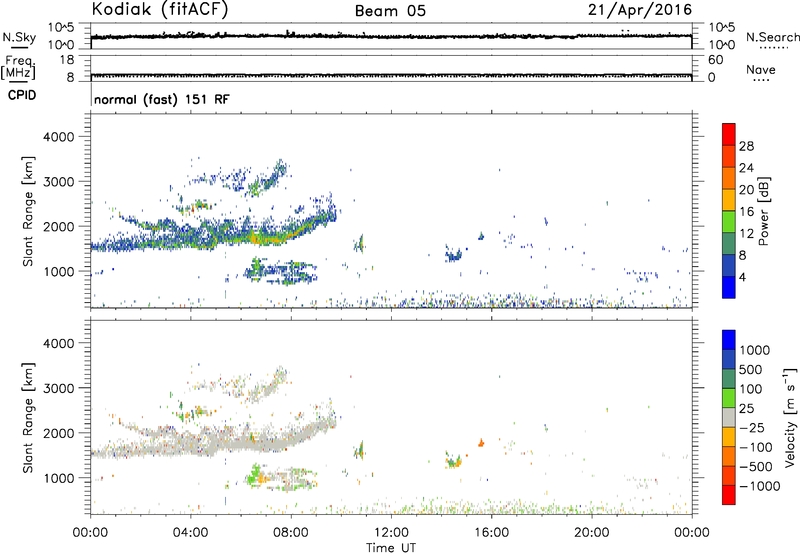The width and height of the screenshot is (800, 554).
Task: Click the '28' power colorbar tick
Action: click(746, 146)
